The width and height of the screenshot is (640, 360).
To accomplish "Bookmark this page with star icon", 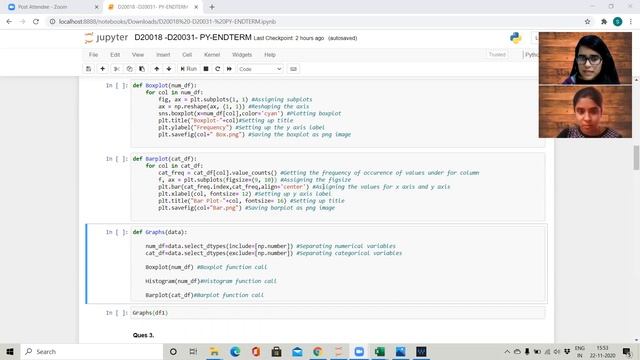I will 587,22.
